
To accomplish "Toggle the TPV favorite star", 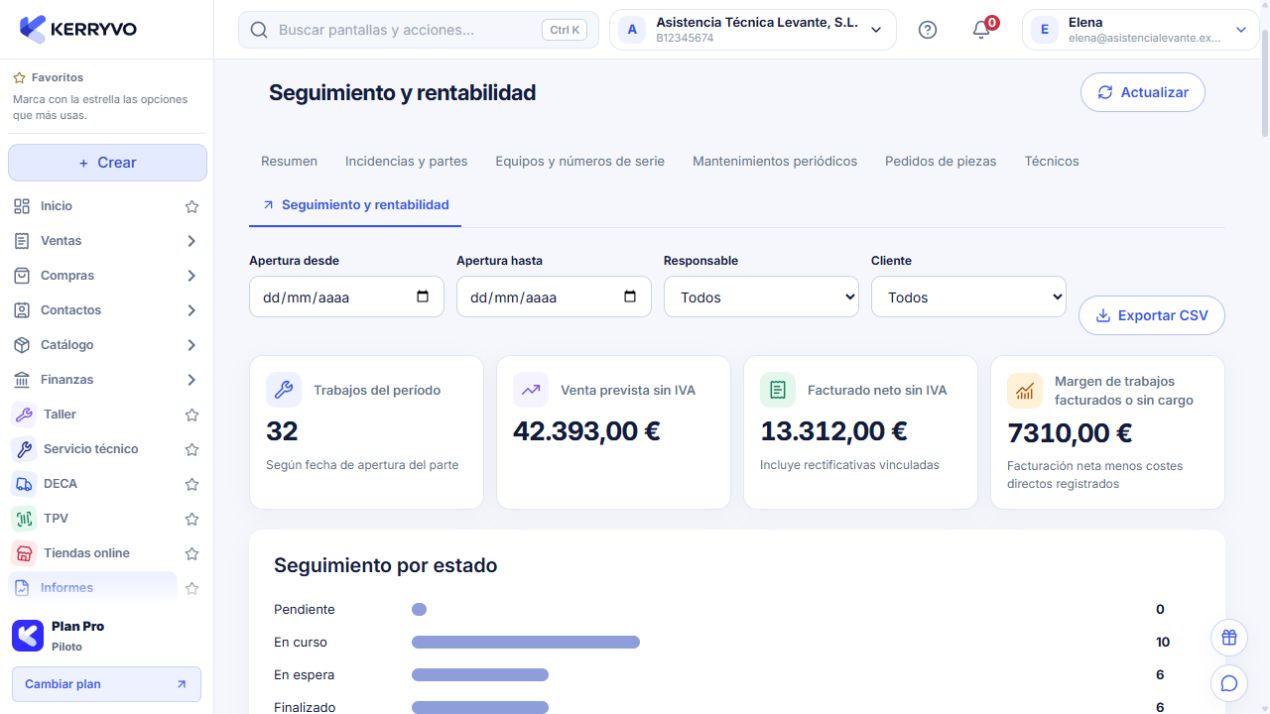I will 192,519.
